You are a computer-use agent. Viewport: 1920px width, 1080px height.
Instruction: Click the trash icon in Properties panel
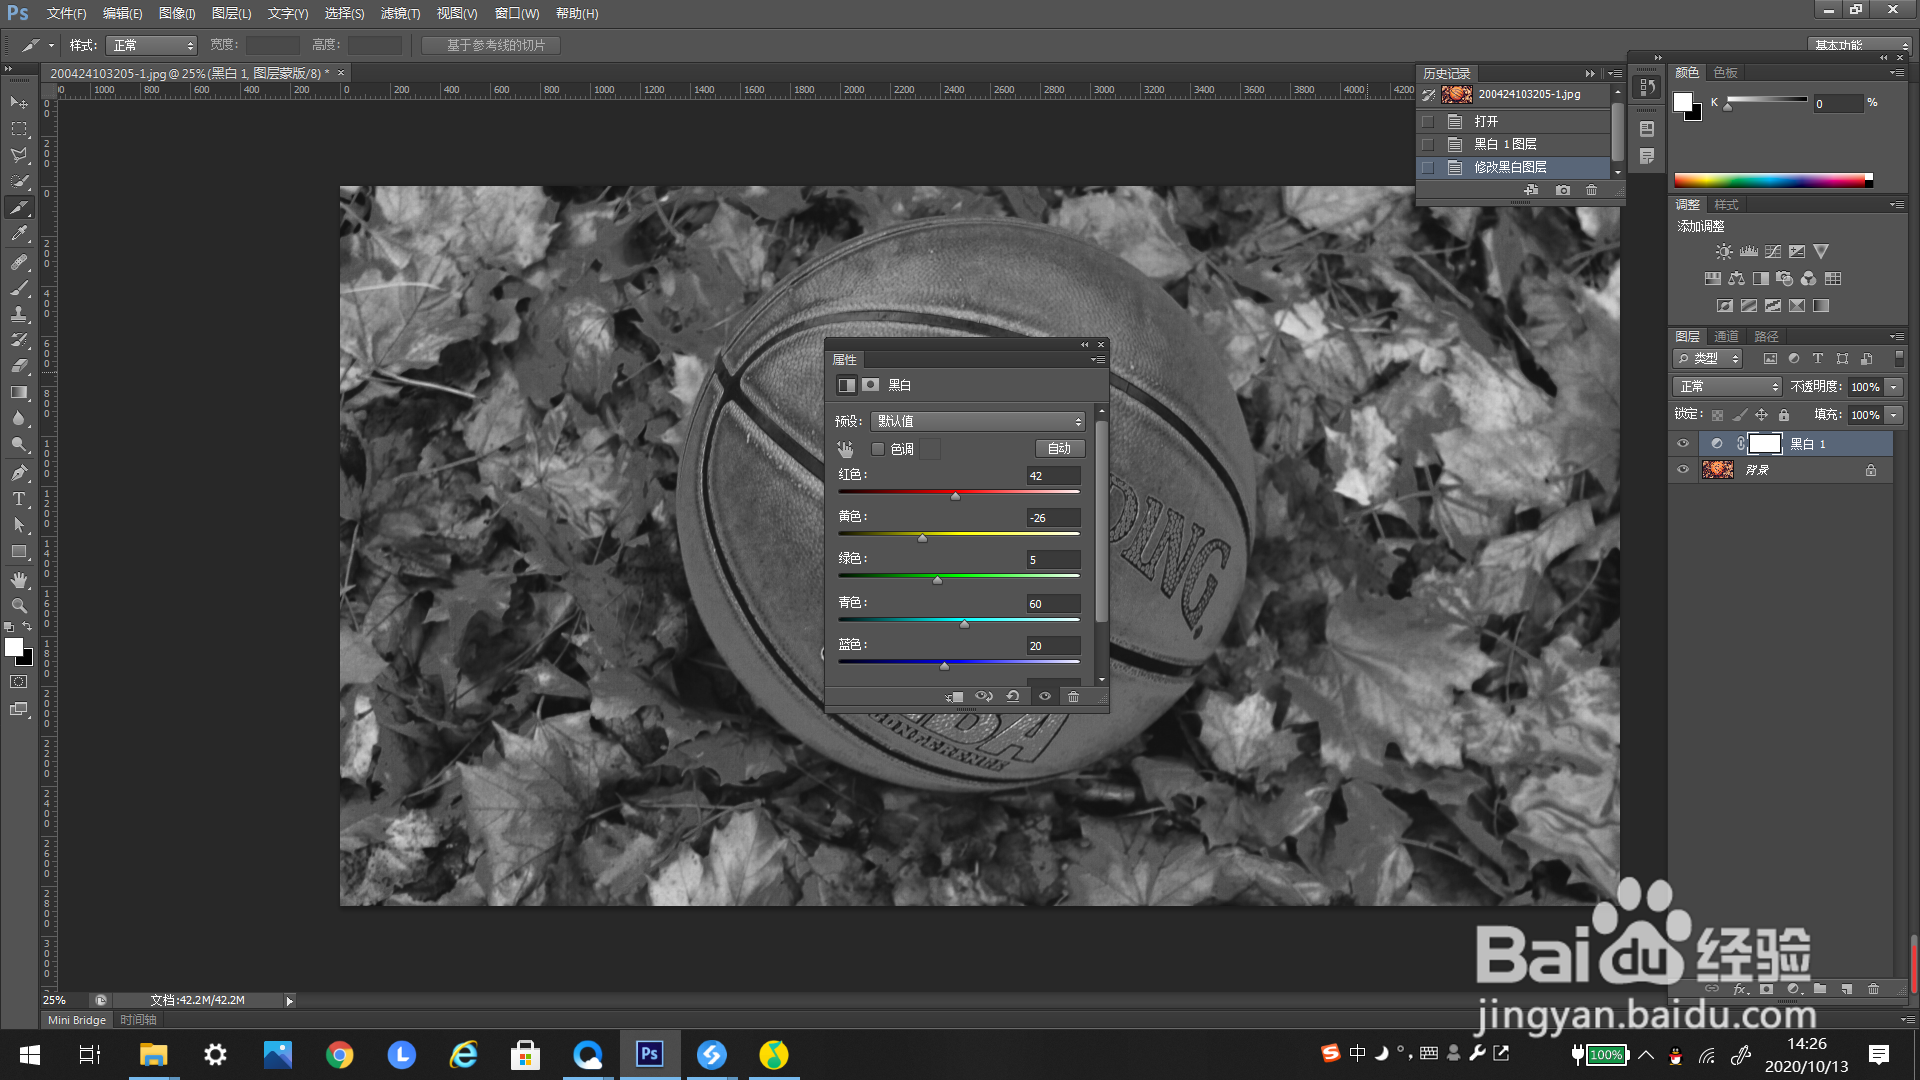(x=1073, y=697)
